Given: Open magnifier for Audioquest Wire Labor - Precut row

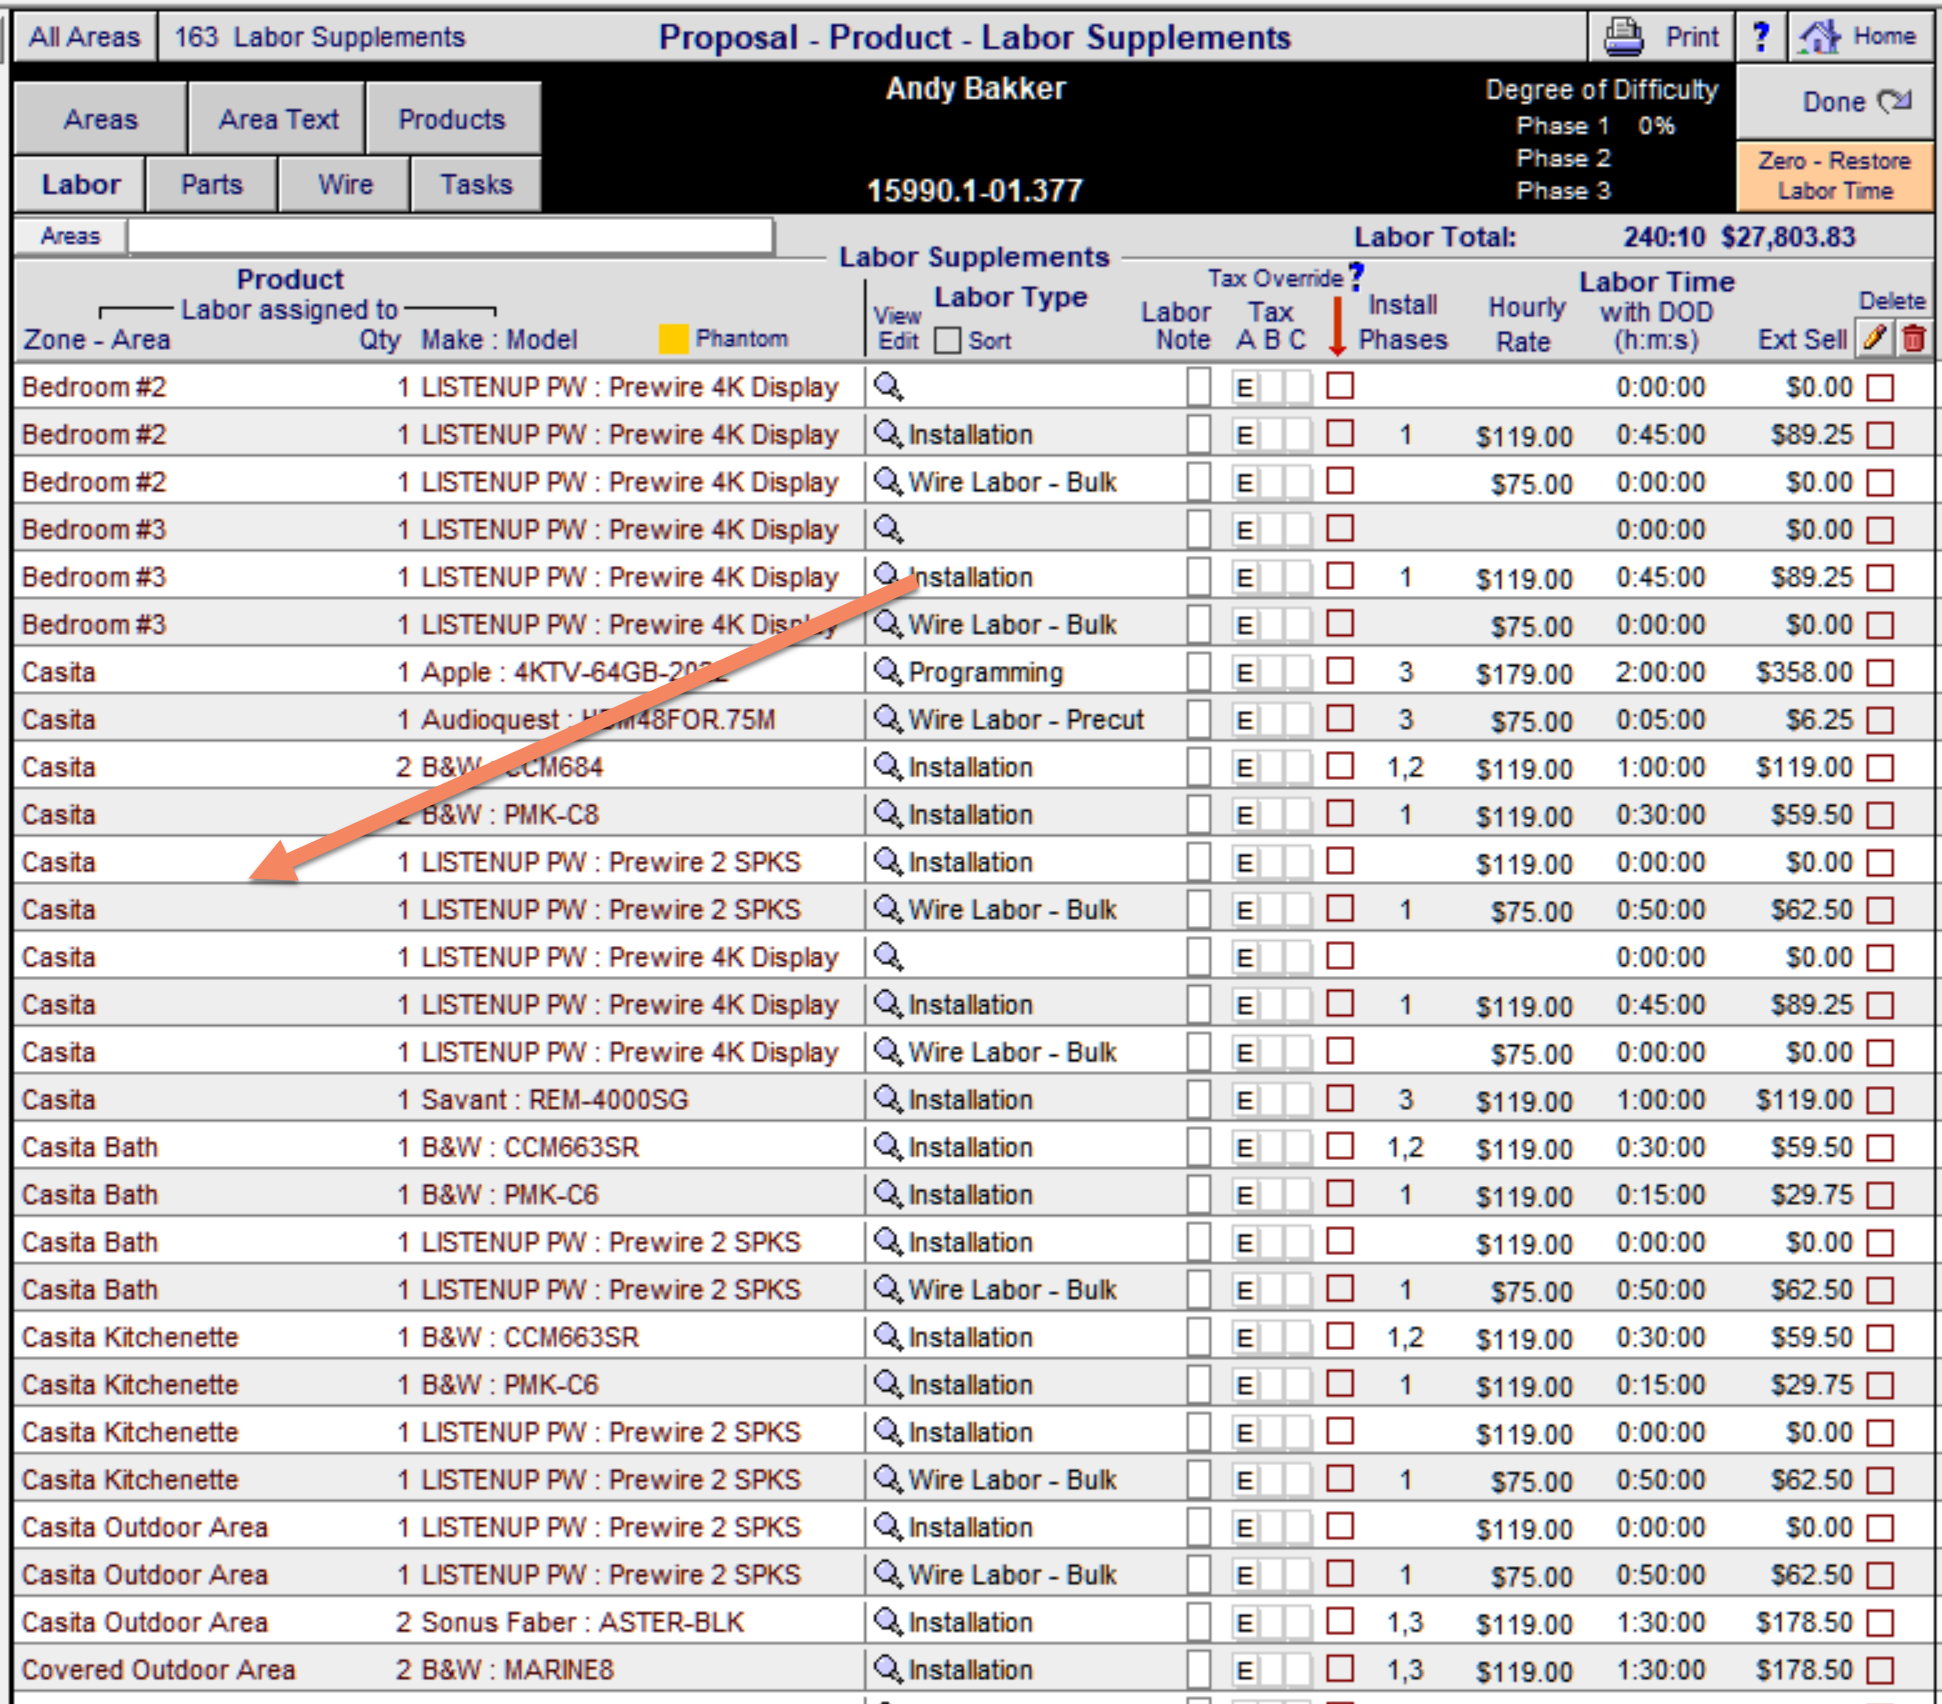Looking at the screenshot, I should pos(888,718).
